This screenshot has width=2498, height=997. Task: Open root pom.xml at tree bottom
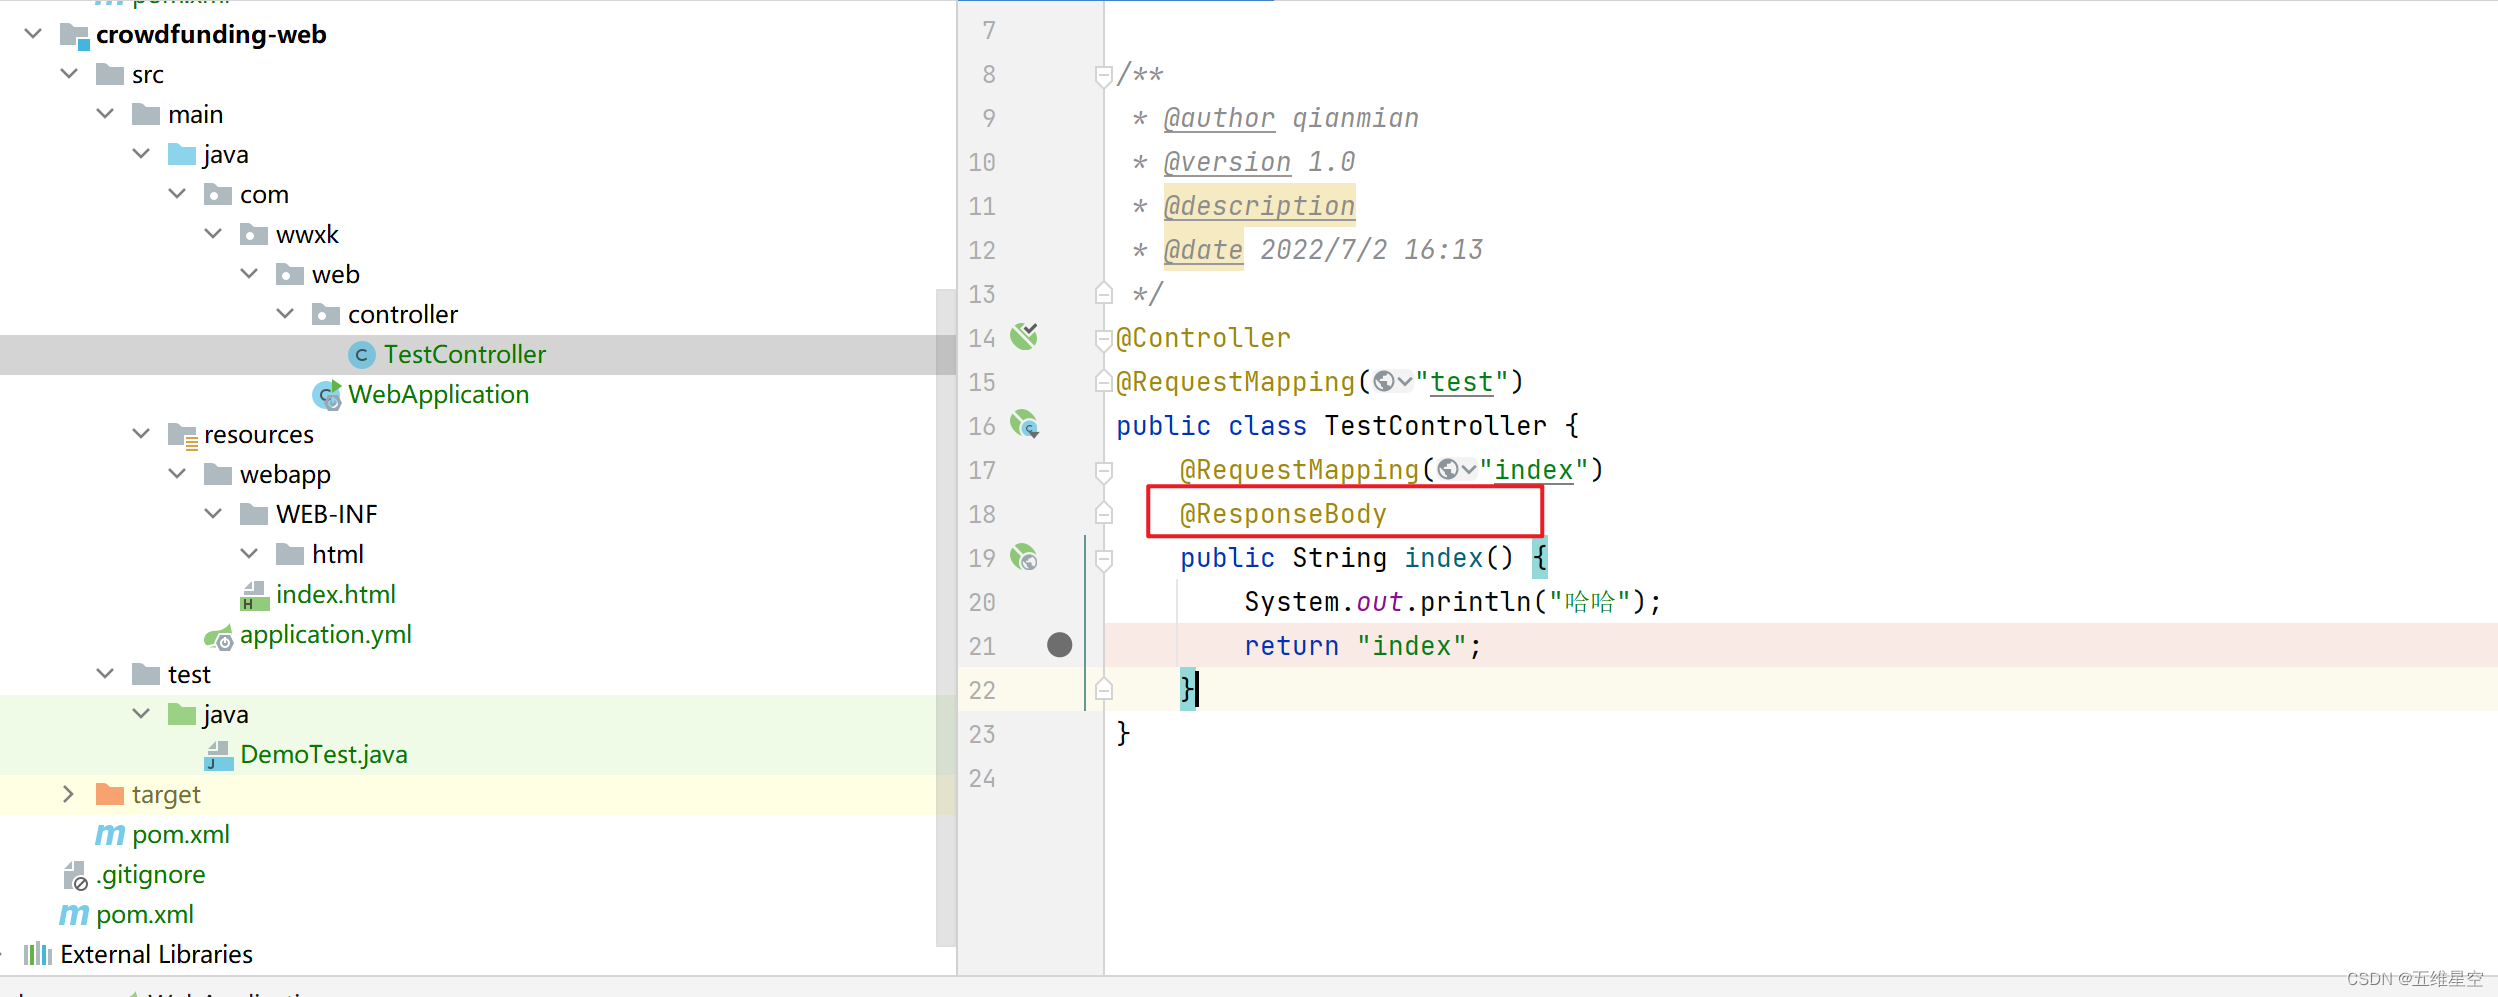pyautogui.click(x=144, y=914)
